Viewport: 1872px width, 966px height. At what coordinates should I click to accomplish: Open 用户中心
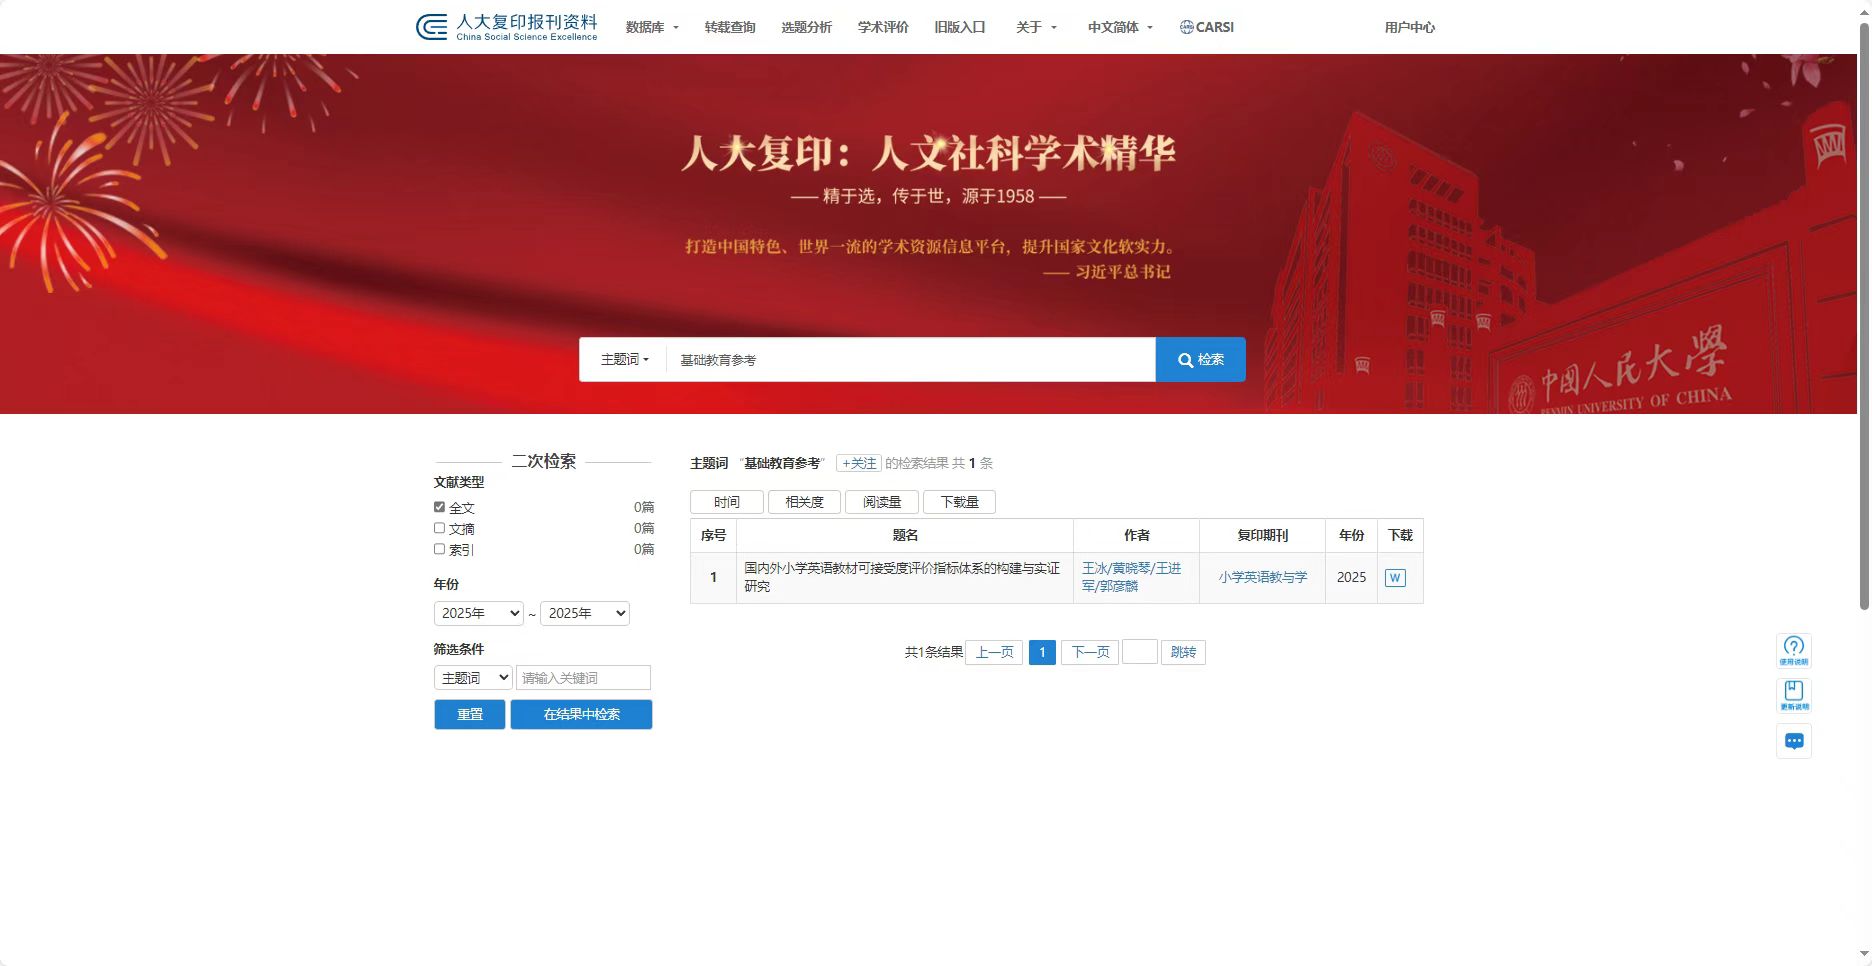tap(1409, 27)
